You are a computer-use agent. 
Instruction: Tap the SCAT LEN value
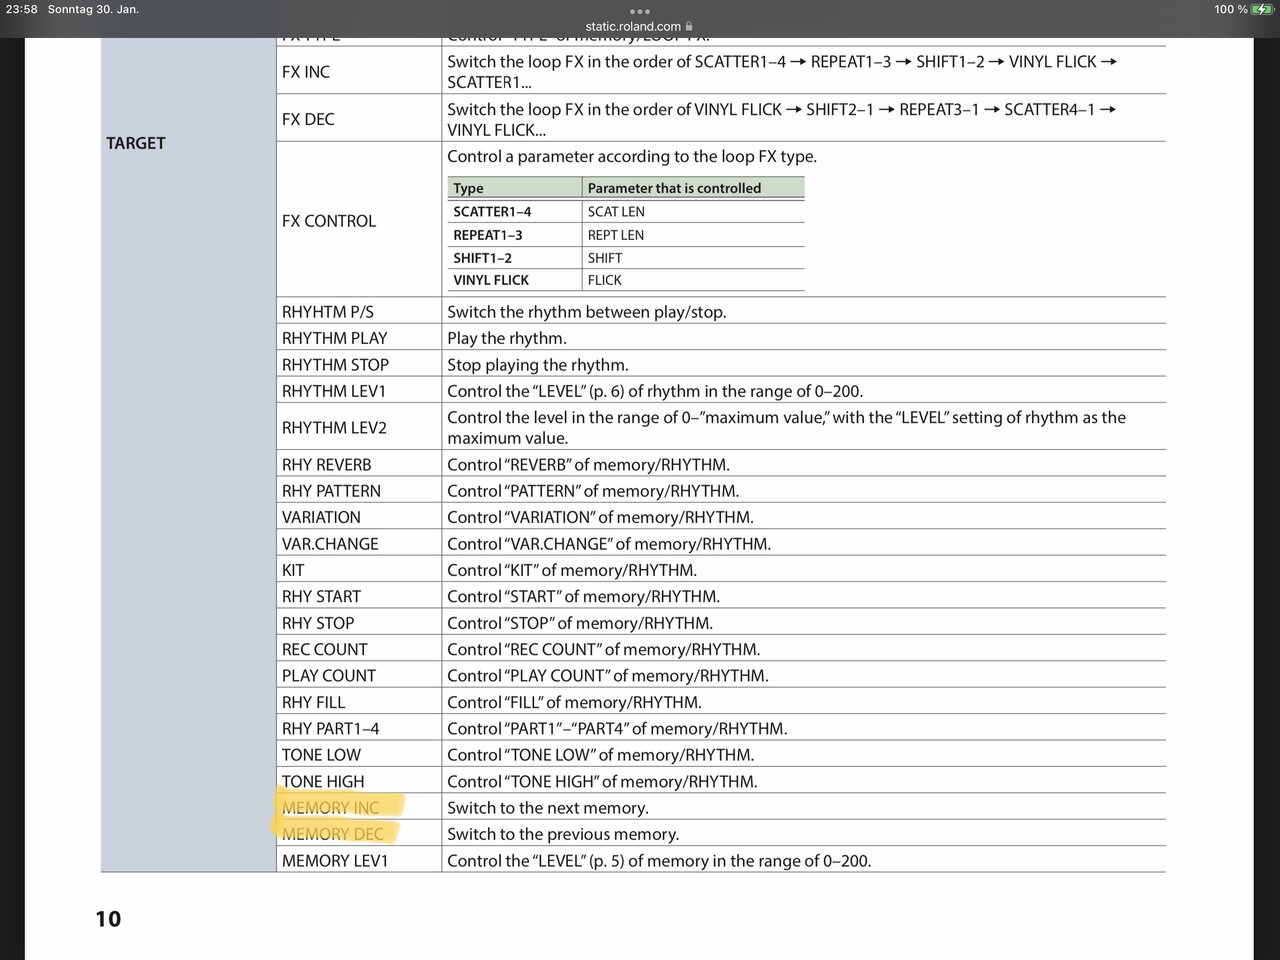tap(616, 211)
